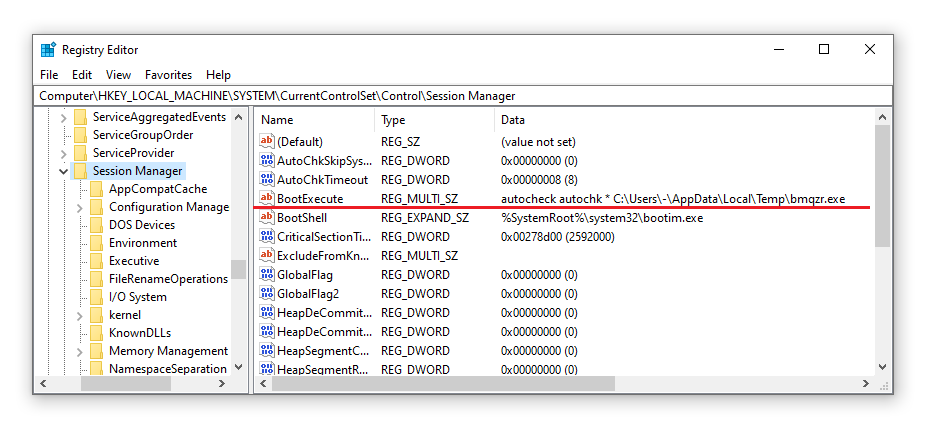This screenshot has height=434, width=938.
Task: Select the BootExecute data path text
Action: coord(674,199)
